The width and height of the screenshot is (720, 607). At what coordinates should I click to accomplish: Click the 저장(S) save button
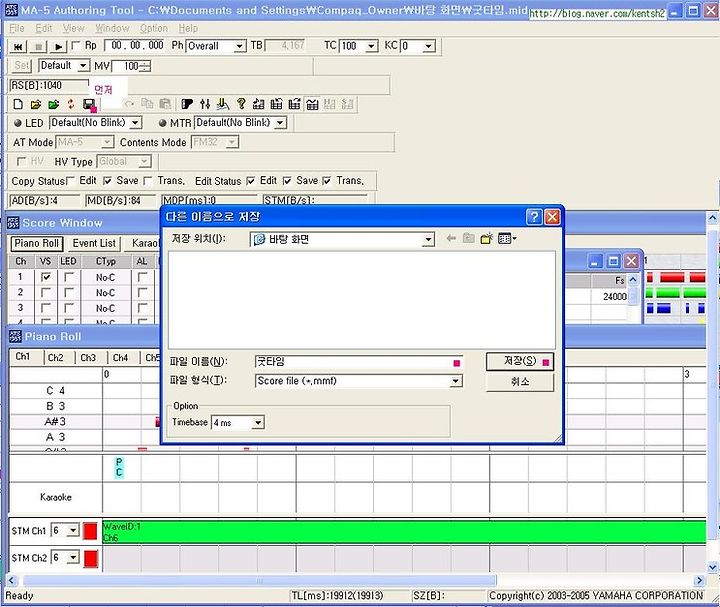(x=520, y=361)
